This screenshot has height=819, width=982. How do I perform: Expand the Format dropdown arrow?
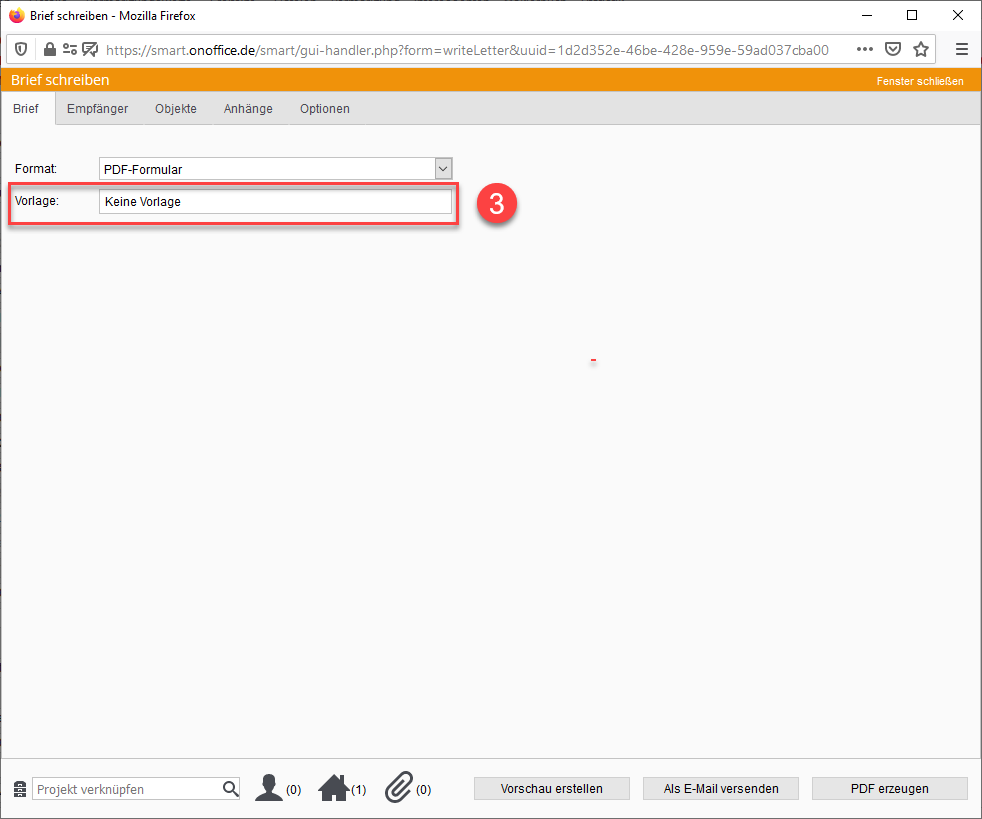pos(443,169)
